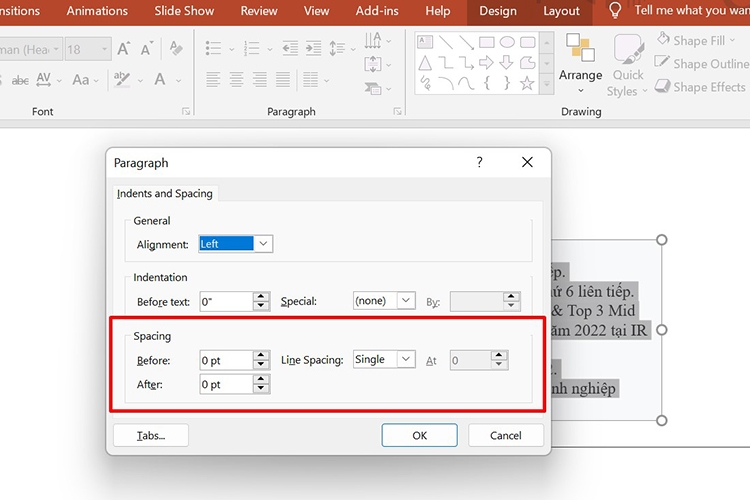The image size is (750, 500).
Task: Select the Right Arrow shape
Action: [486, 63]
